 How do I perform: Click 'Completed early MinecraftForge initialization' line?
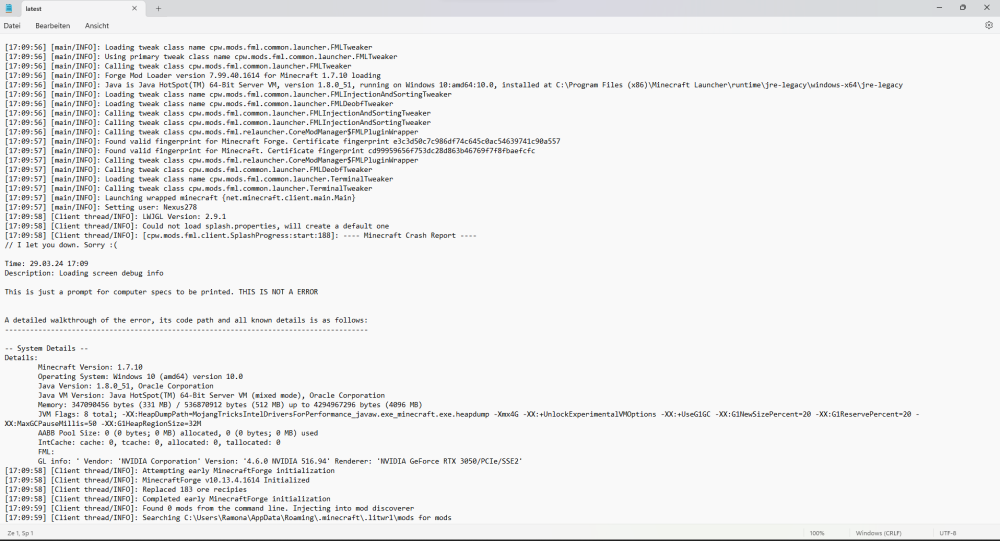tap(167, 498)
